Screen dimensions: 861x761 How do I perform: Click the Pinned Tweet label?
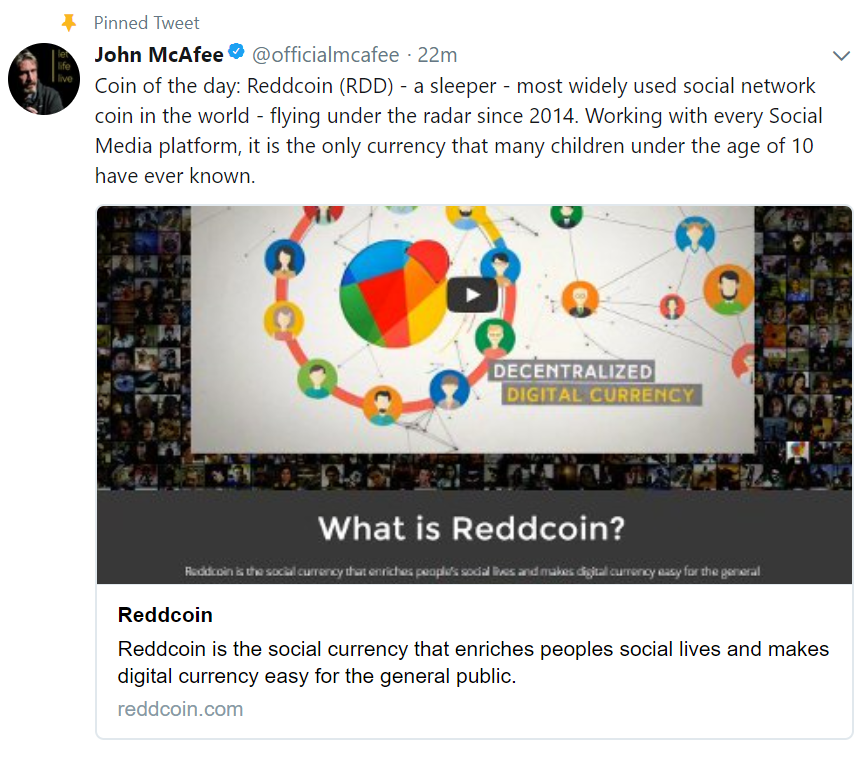pos(146,22)
